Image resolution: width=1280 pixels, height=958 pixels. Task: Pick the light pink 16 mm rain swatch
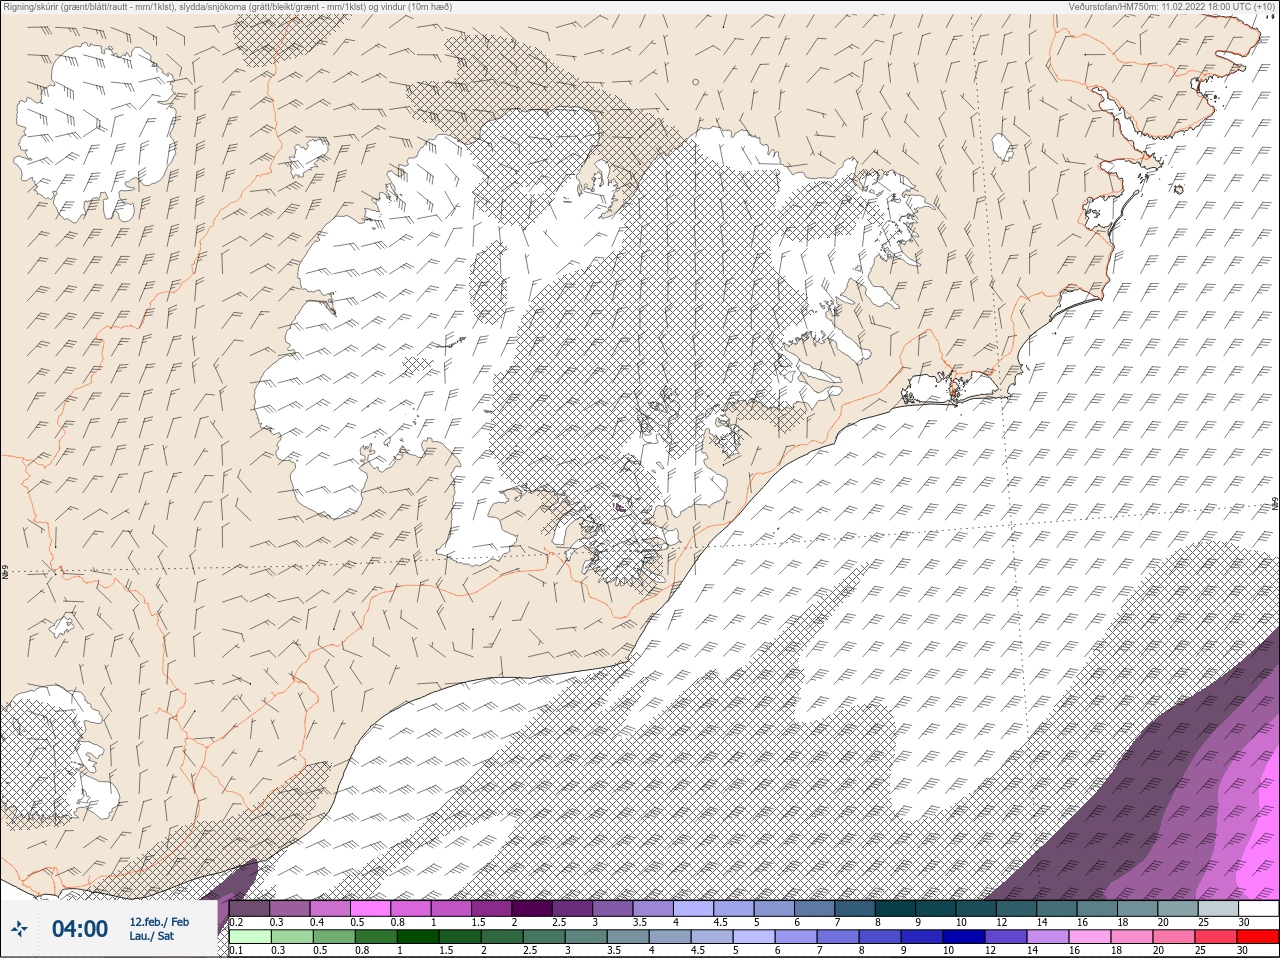(1090, 937)
